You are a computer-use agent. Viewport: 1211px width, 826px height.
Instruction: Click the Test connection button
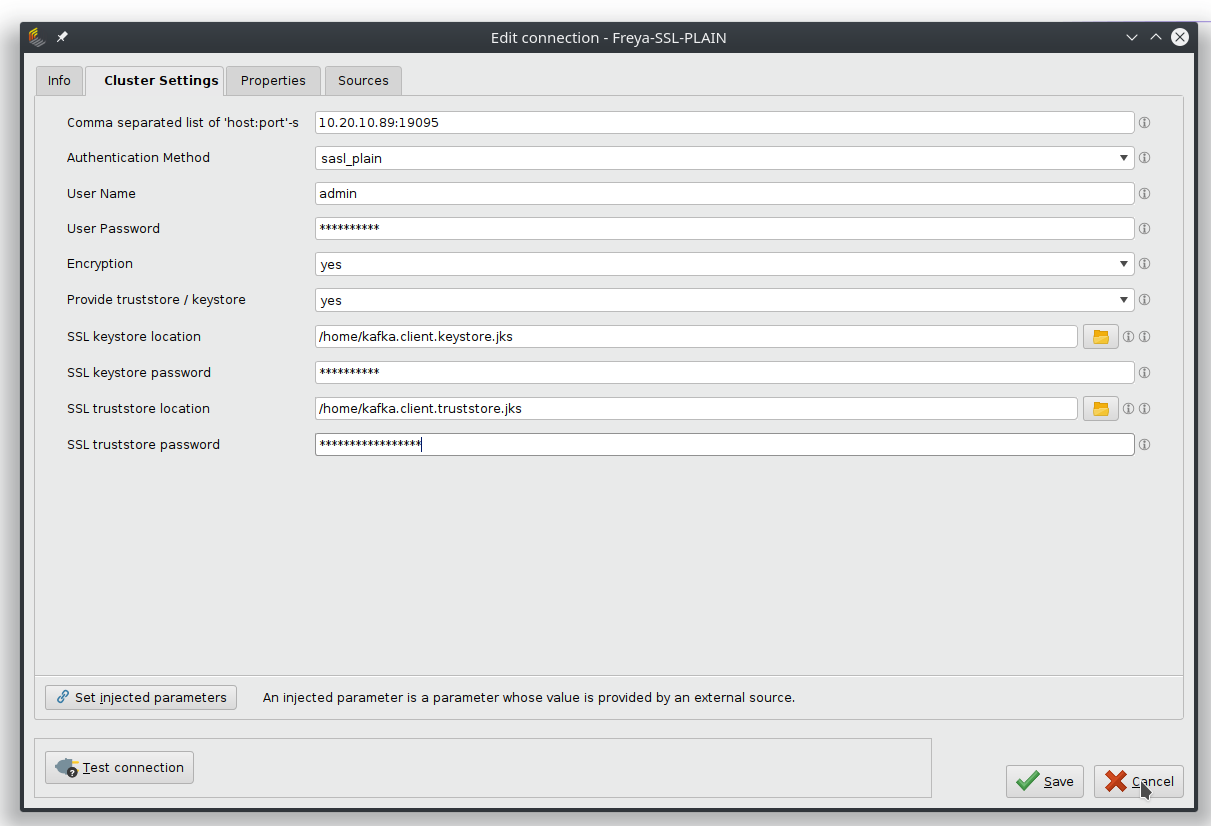(x=119, y=767)
